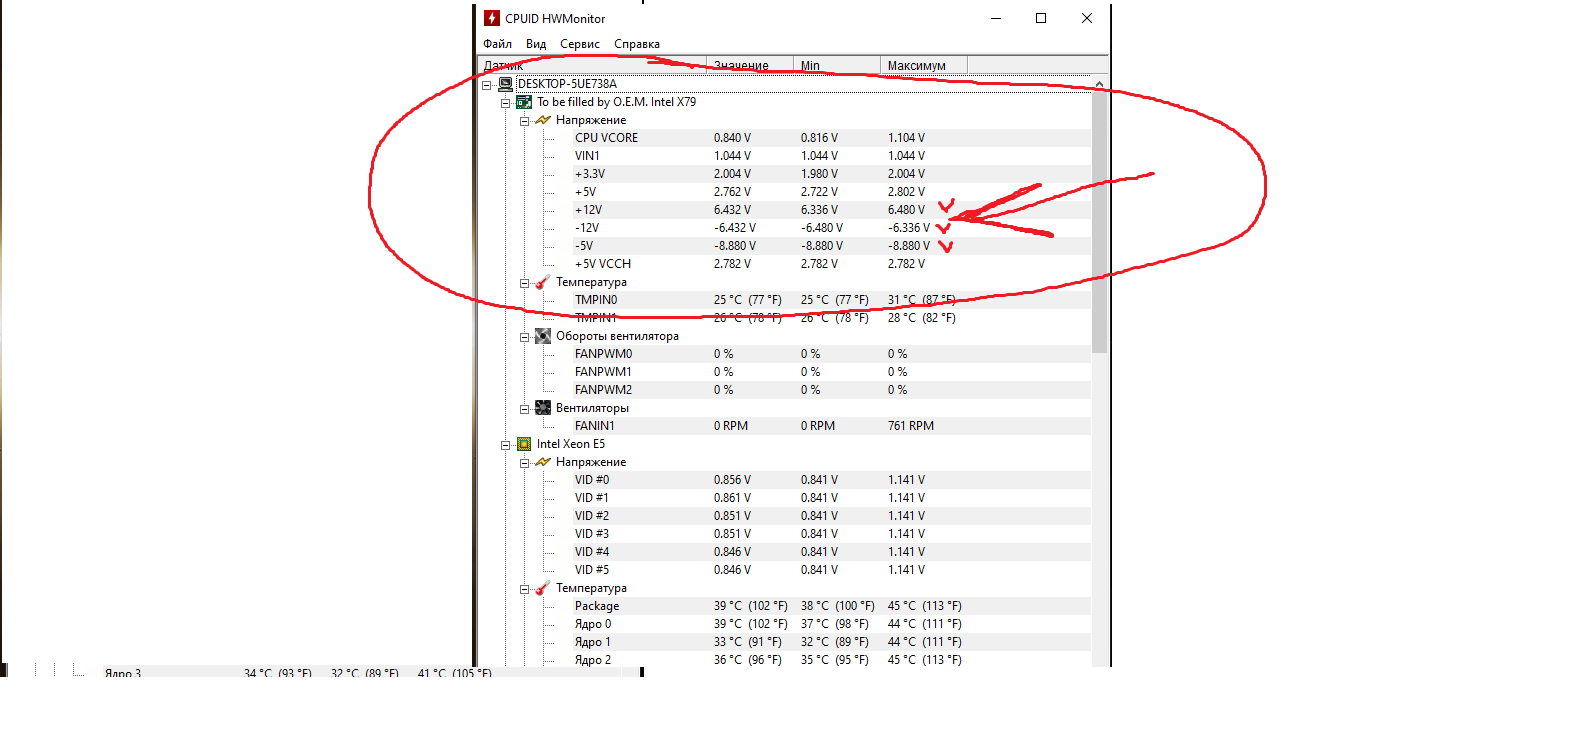
Task: Click the voltage icon under Intel Xeon E5
Action: 543,462
